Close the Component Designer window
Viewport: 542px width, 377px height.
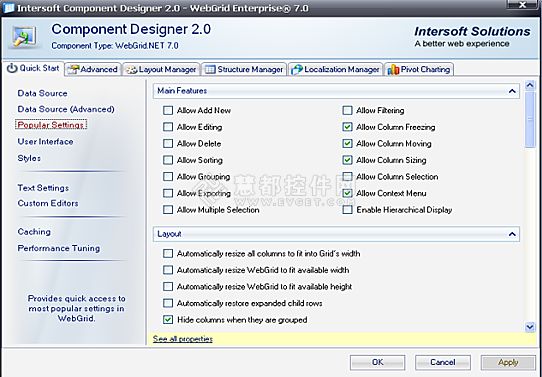tap(522, 4)
